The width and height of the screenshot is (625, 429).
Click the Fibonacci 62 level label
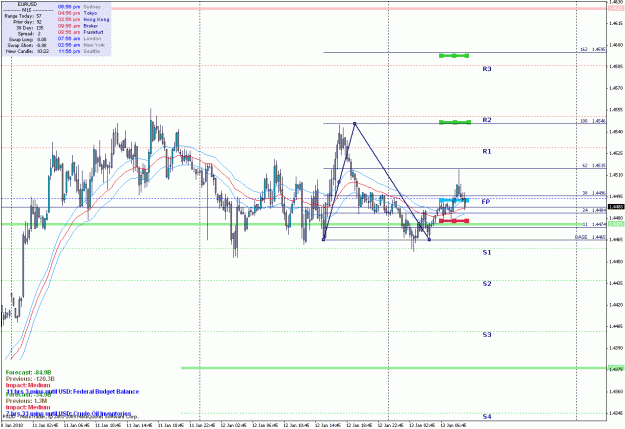[x=594, y=165]
